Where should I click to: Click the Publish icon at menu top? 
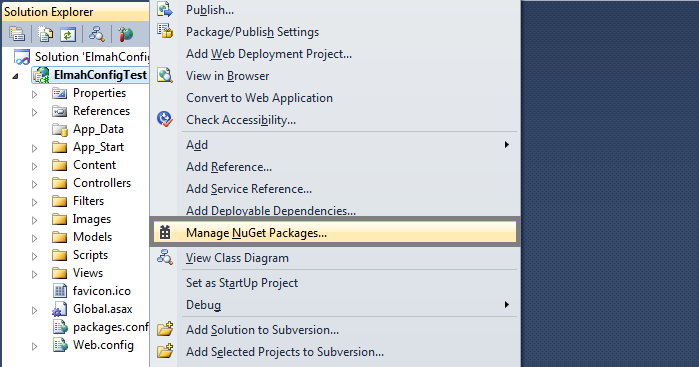click(165, 9)
